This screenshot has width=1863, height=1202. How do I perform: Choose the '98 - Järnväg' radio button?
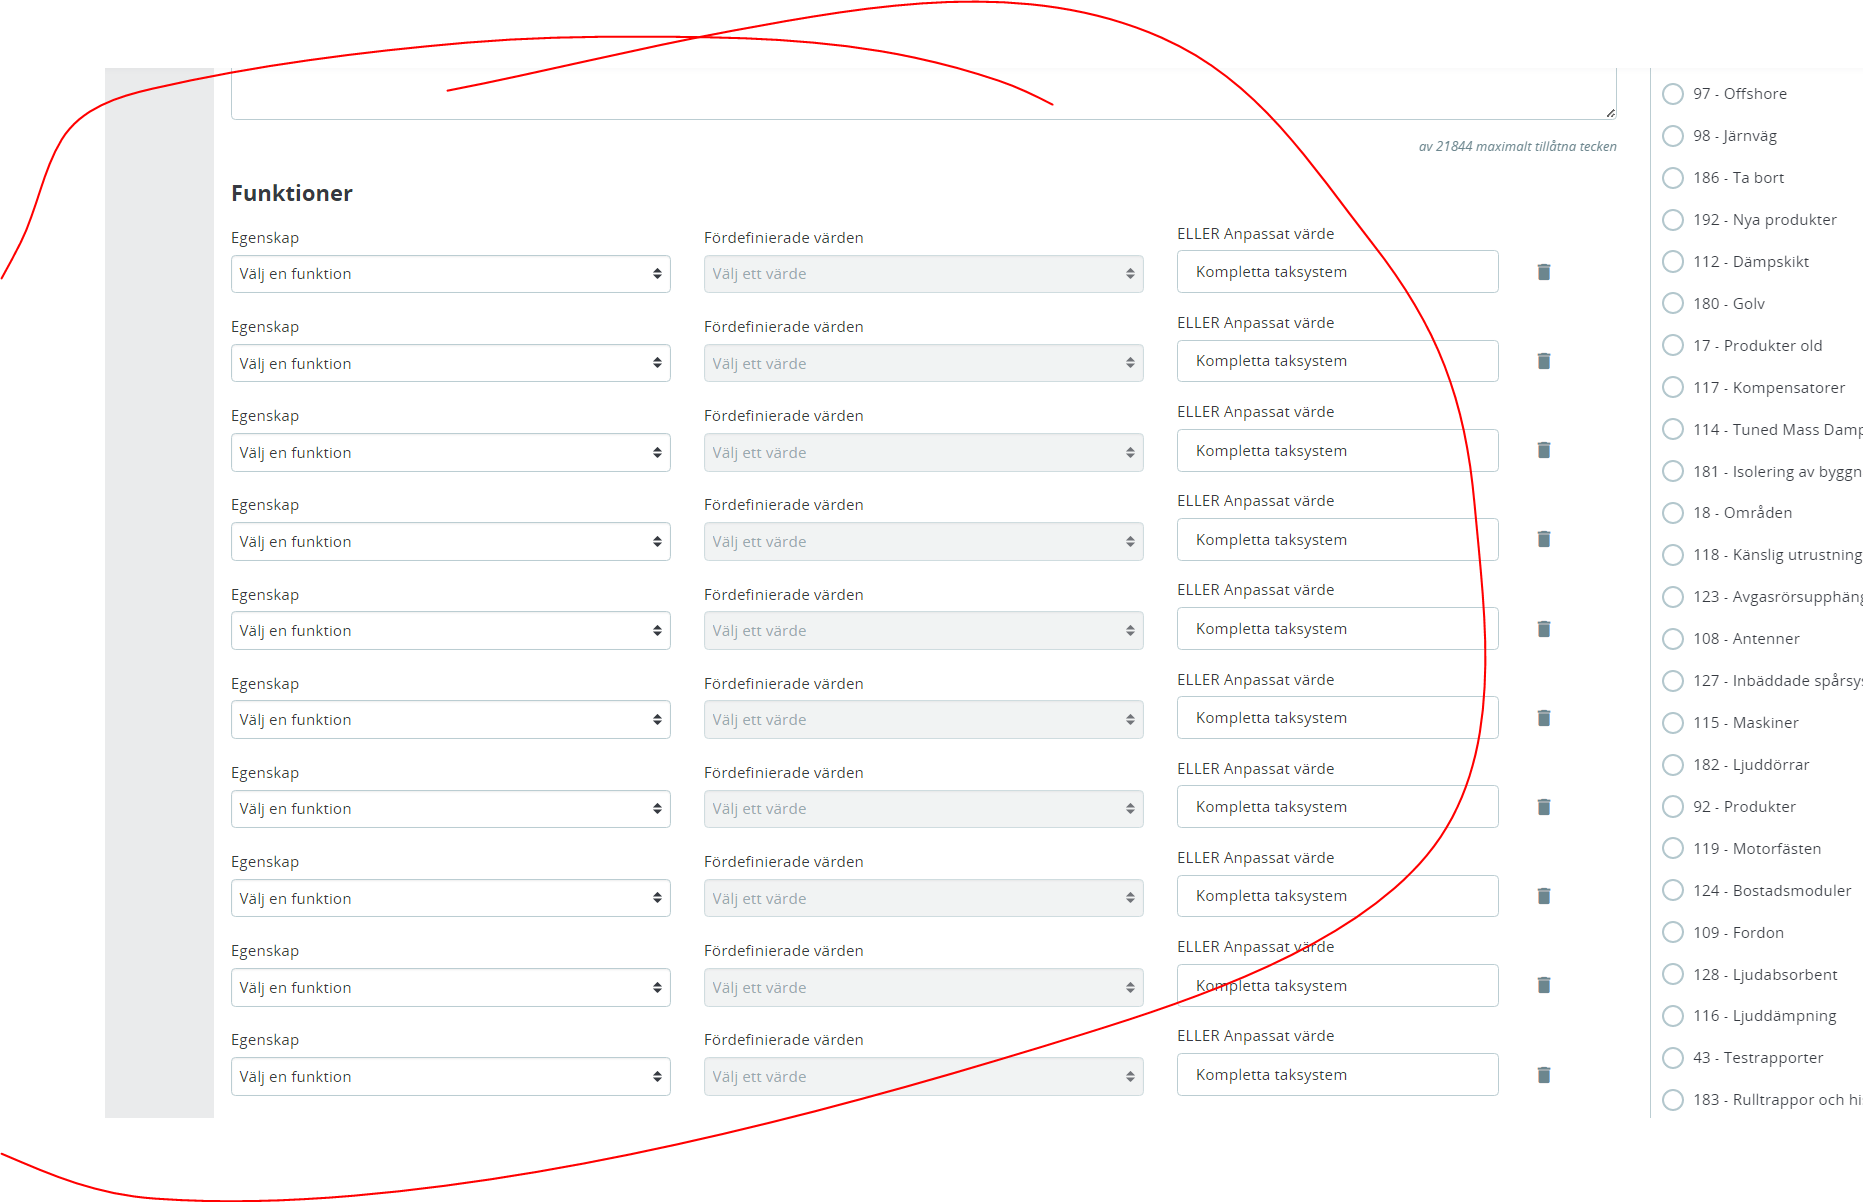click(x=1673, y=136)
